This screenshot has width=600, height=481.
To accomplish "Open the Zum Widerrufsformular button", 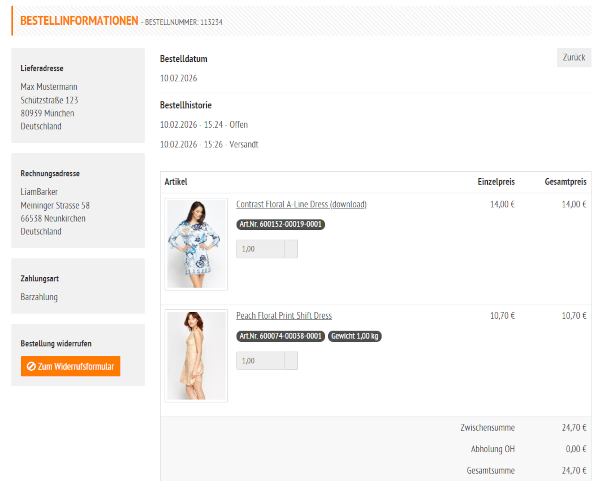I will [70, 367].
